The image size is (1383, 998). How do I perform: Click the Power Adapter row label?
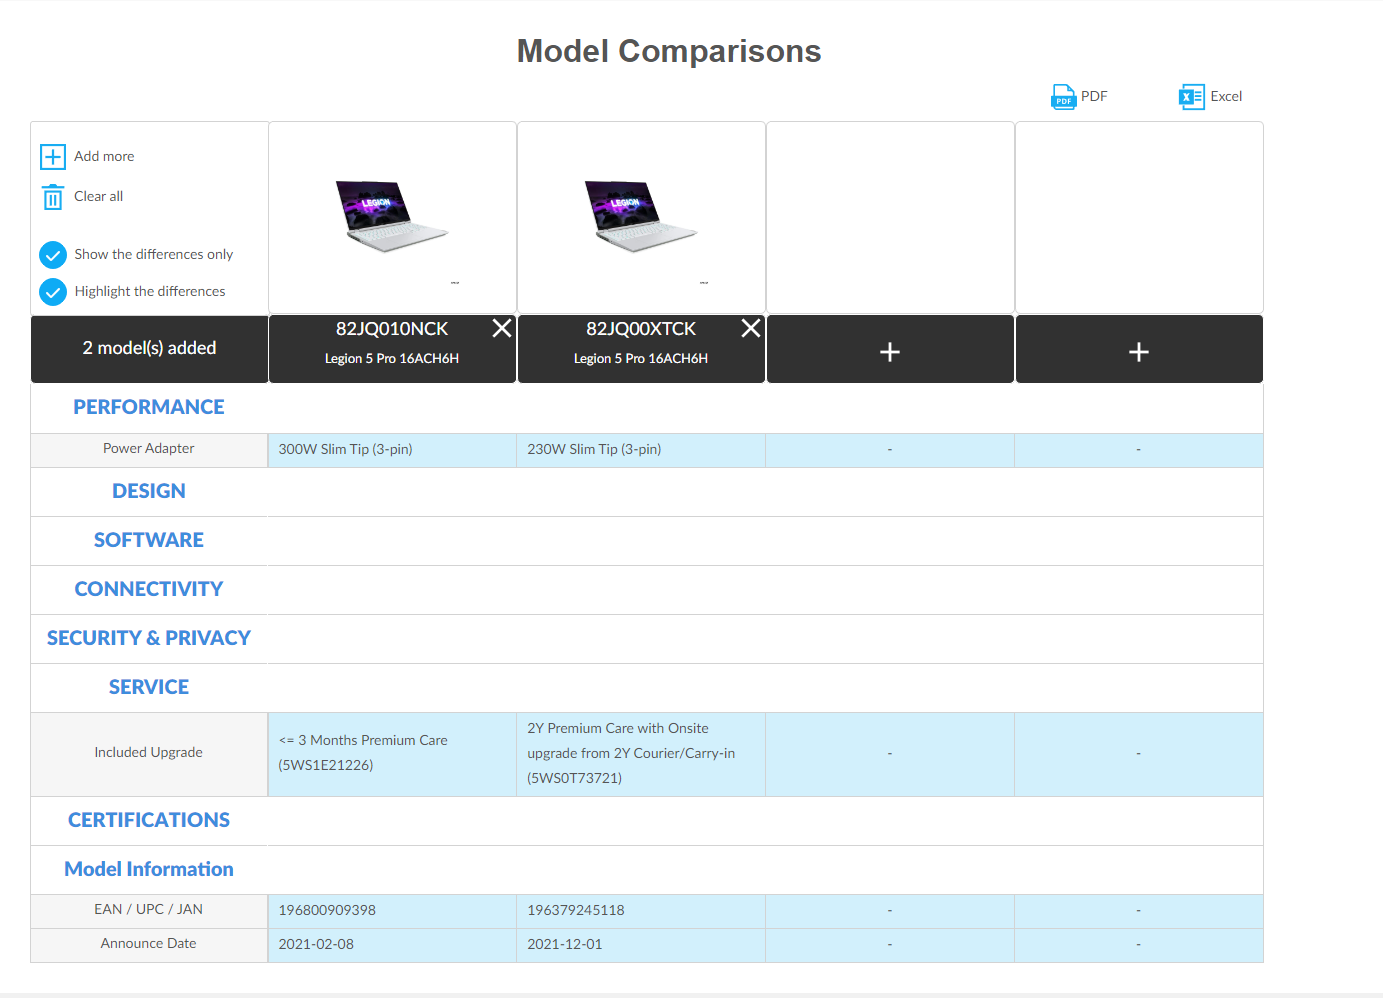[149, 449]
